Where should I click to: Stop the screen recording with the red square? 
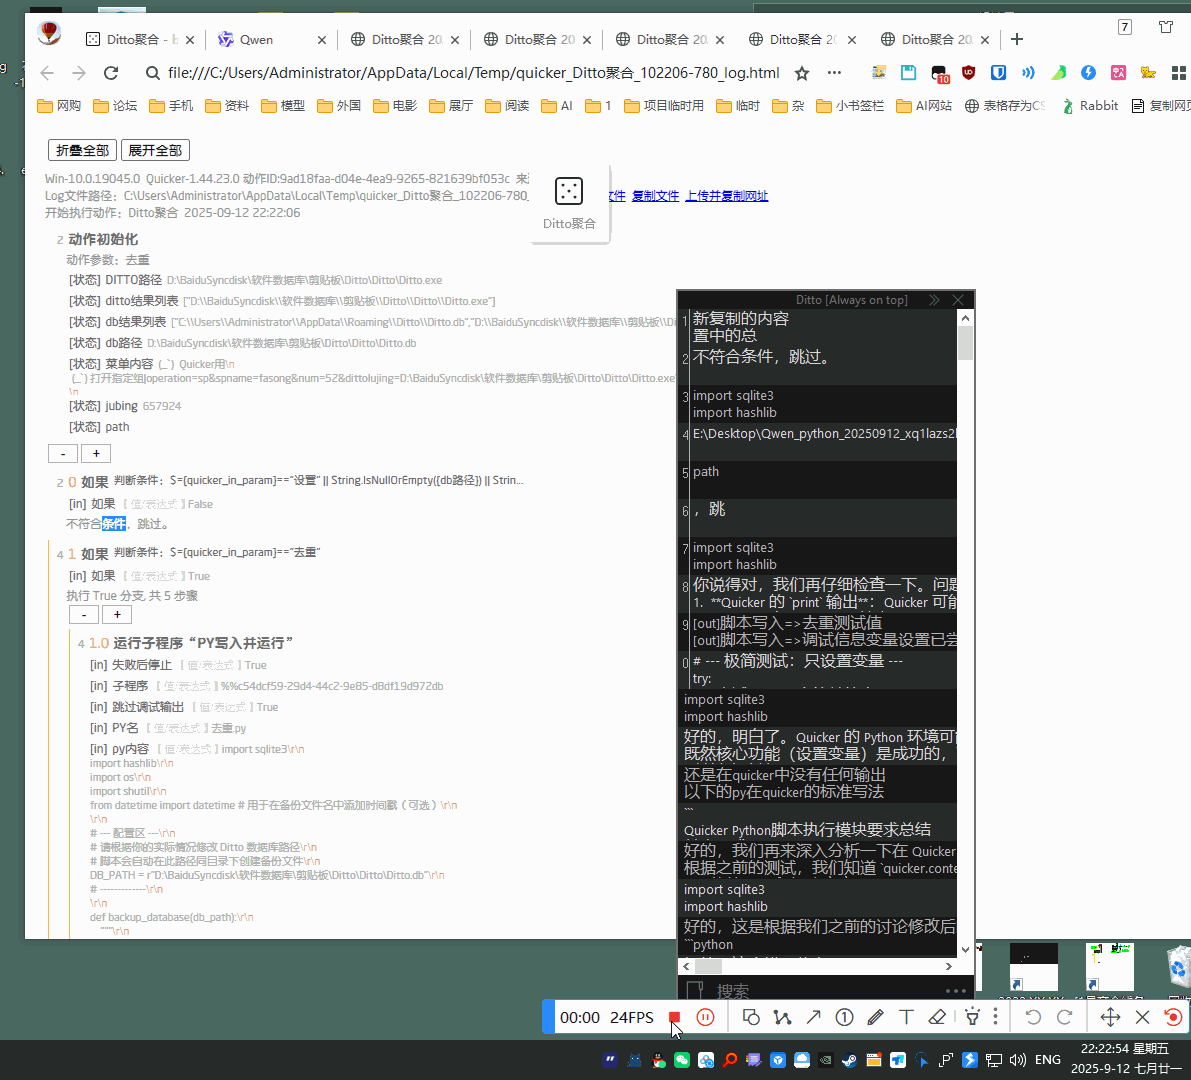tap(674, 1018)
